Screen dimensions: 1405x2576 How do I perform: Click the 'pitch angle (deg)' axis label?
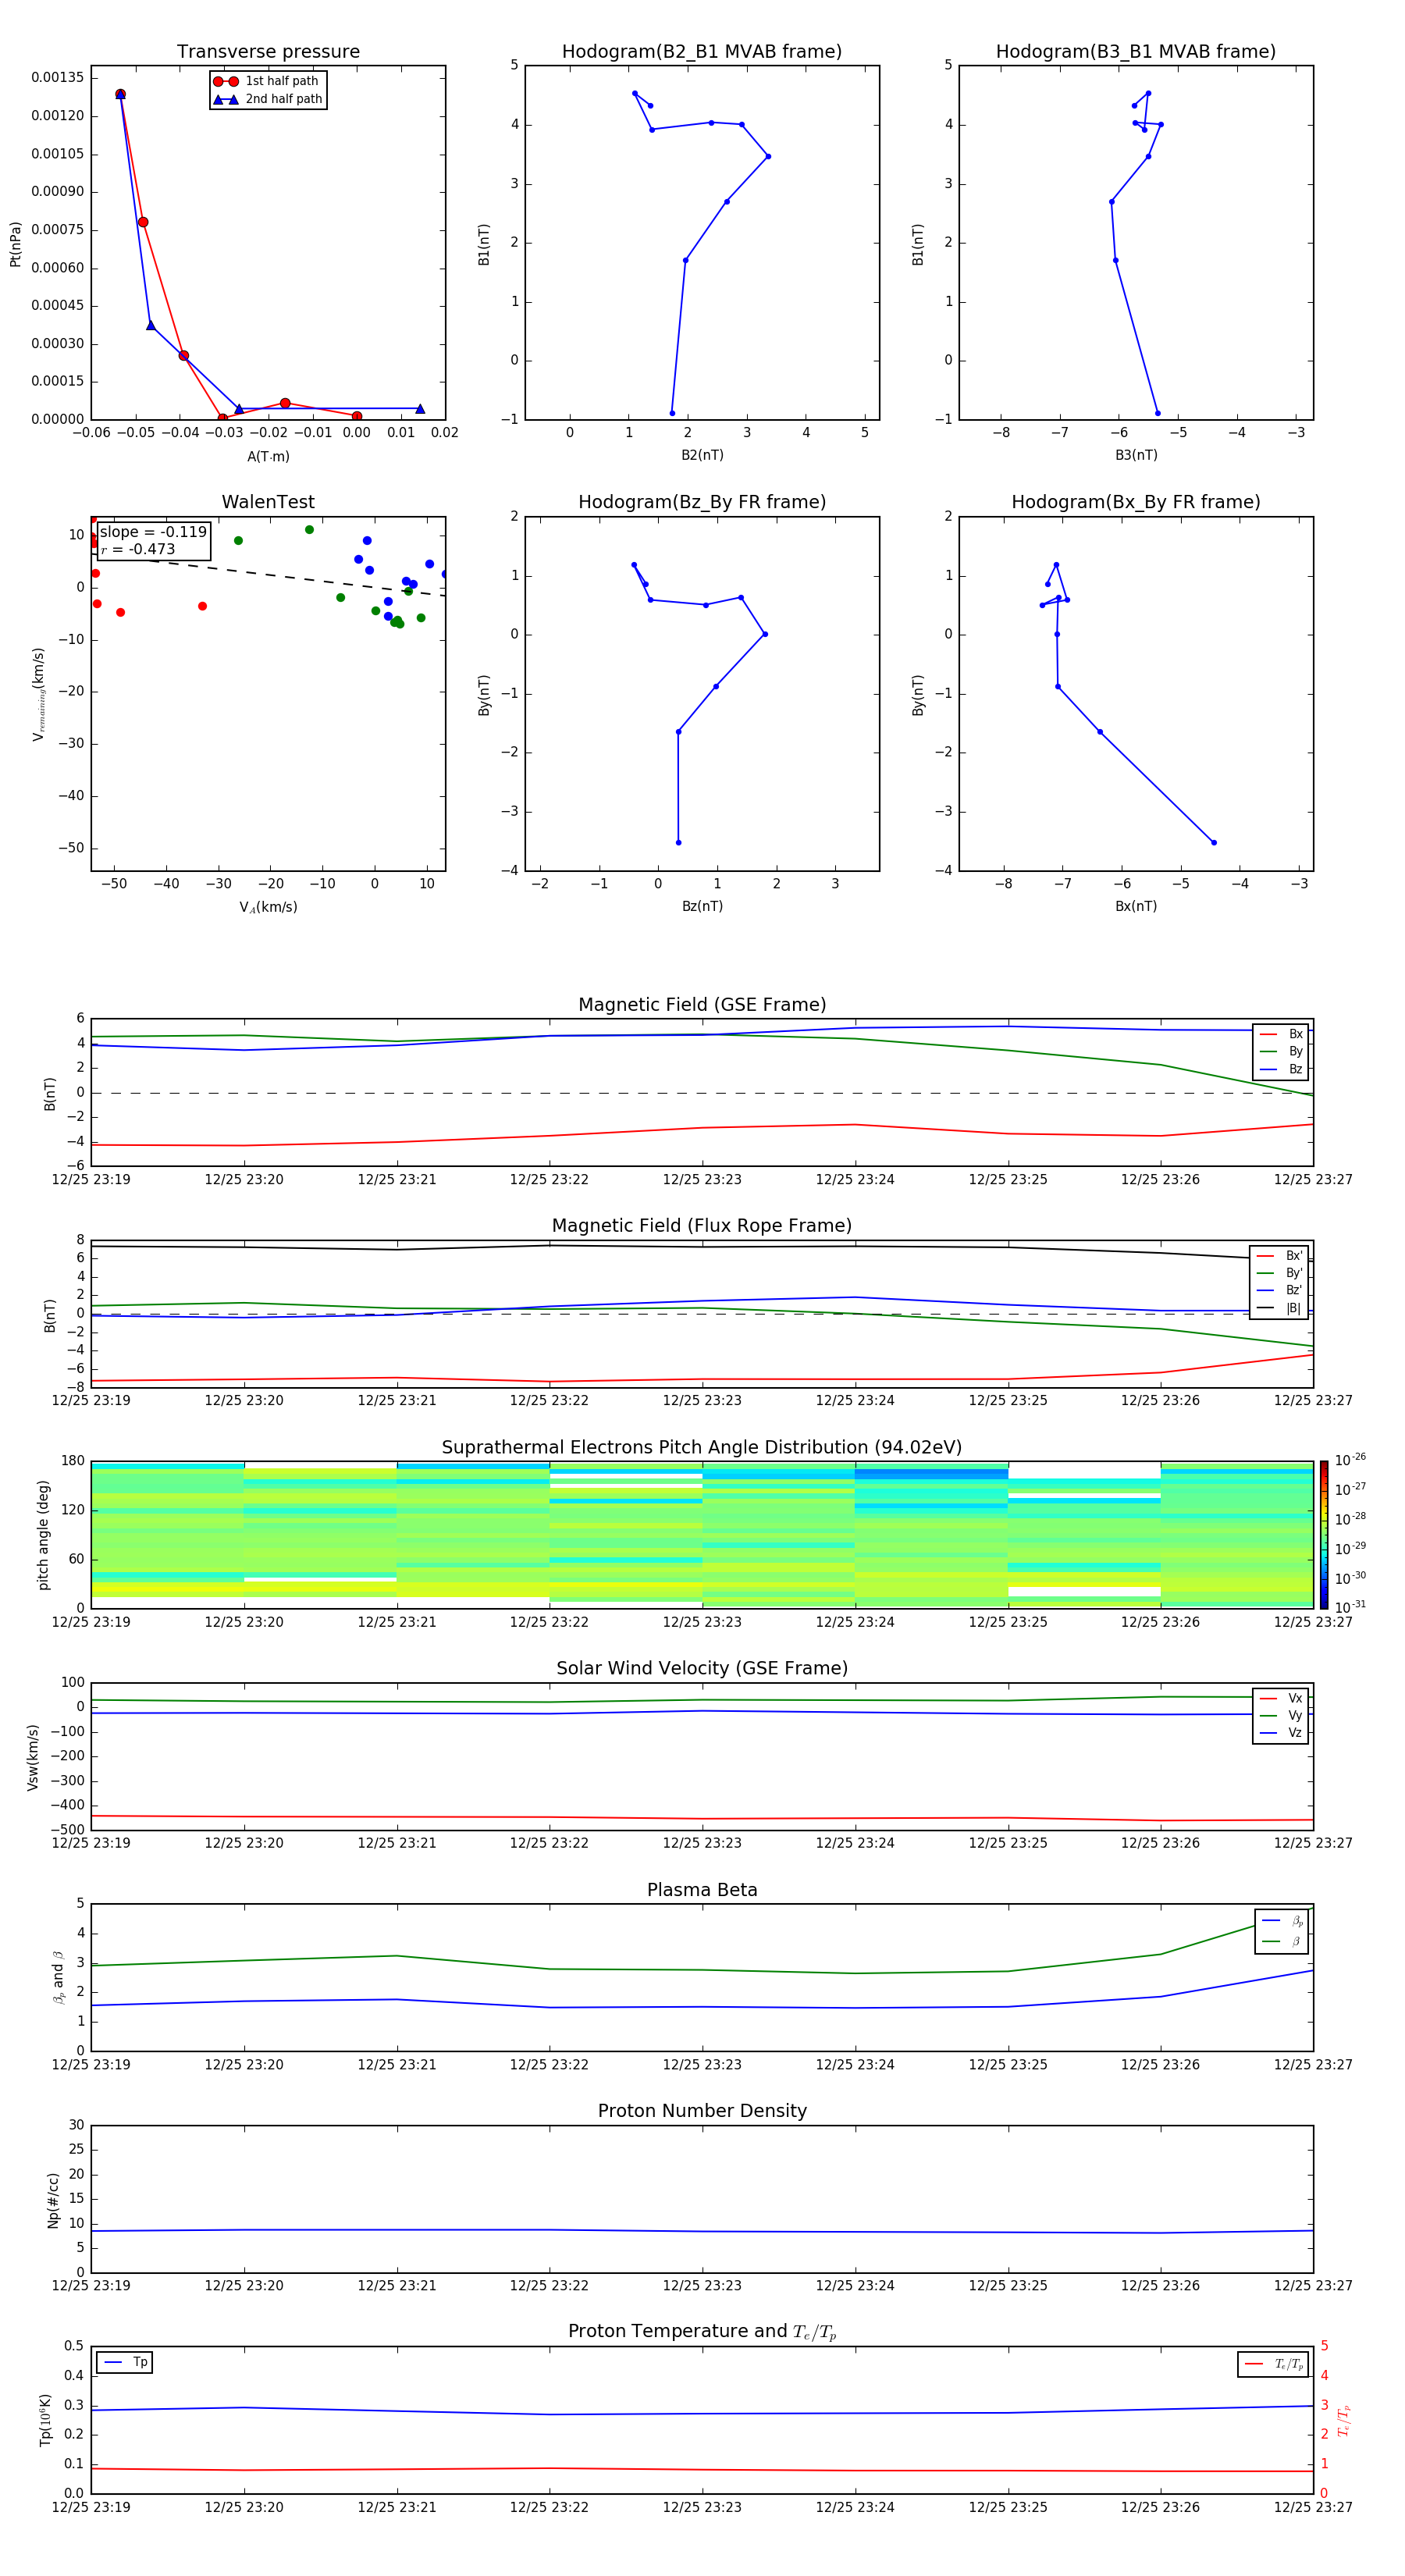pos(43,1535)
